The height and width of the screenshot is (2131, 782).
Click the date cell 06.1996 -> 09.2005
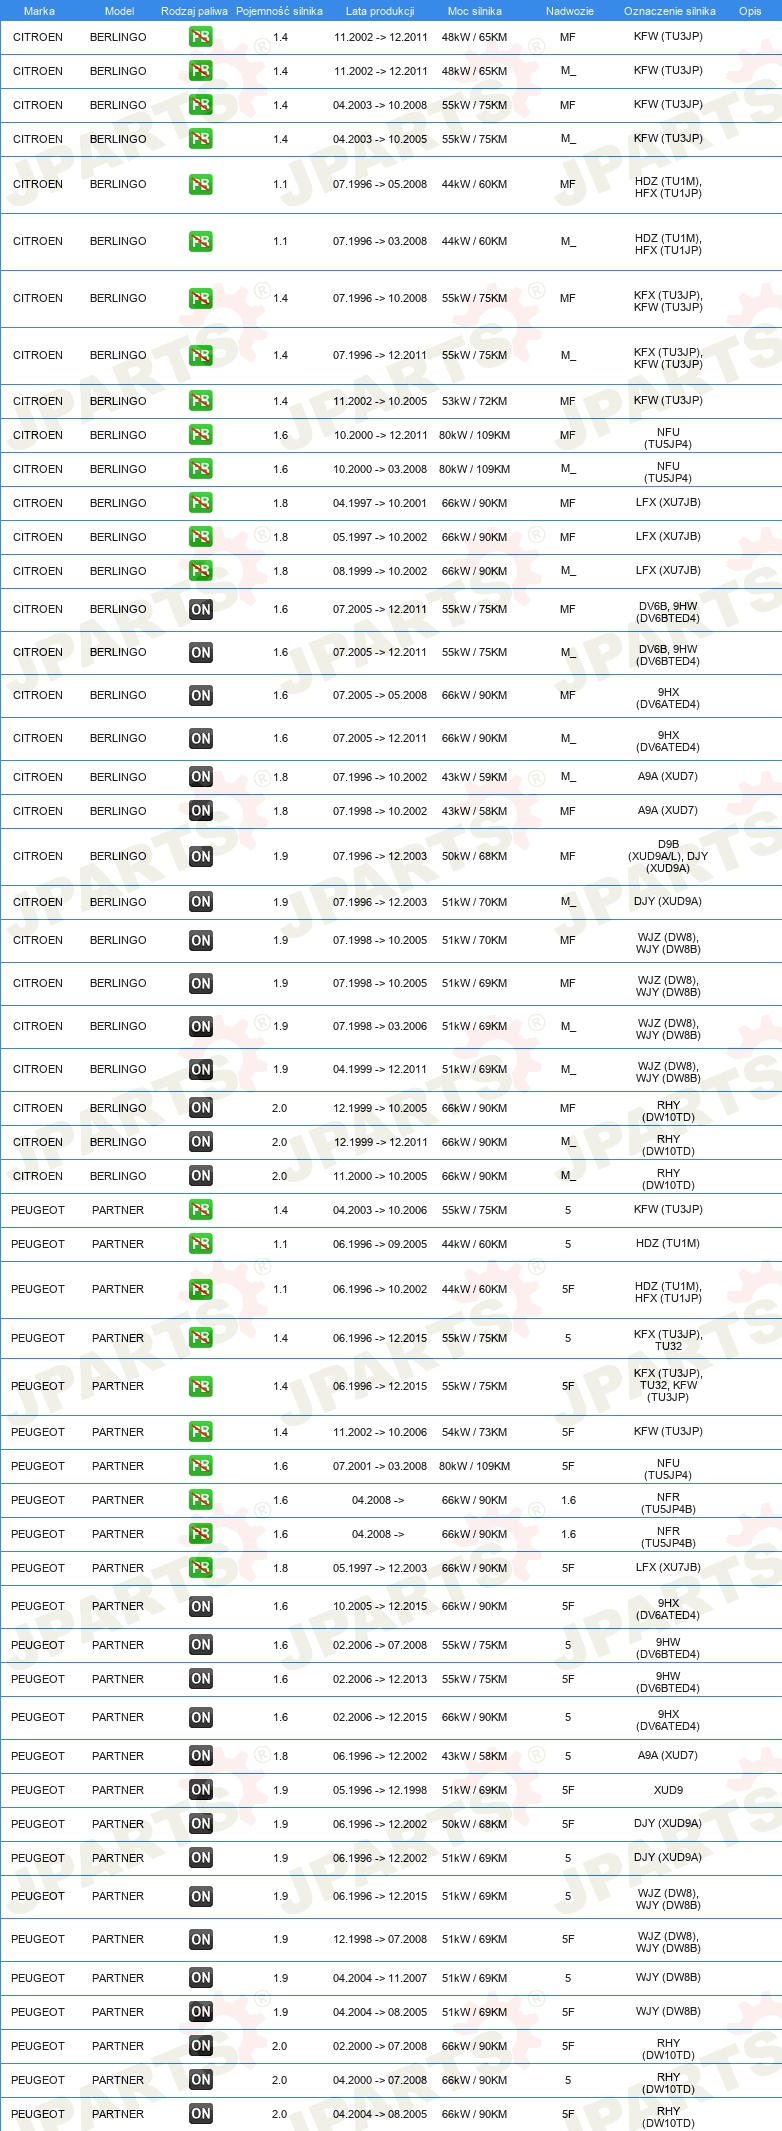tap(380, 1244)
